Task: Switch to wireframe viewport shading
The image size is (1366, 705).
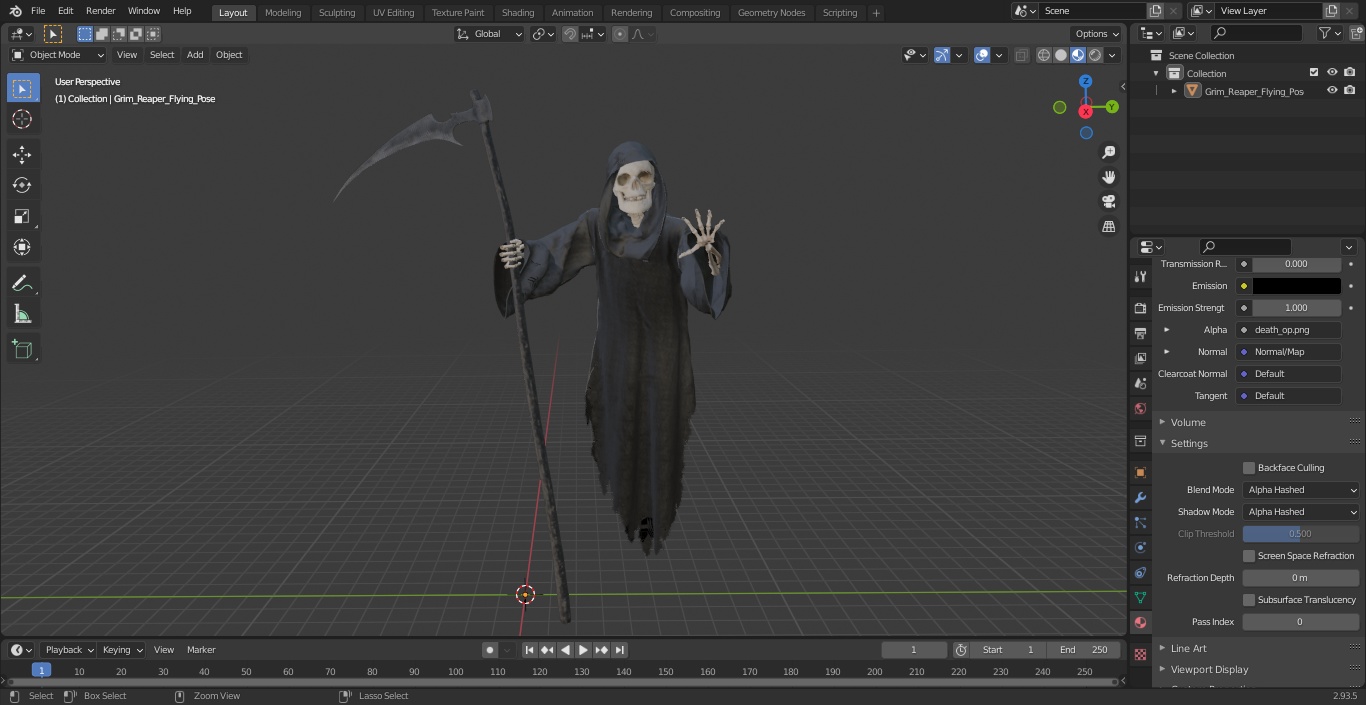Action: coord(1044,55)
